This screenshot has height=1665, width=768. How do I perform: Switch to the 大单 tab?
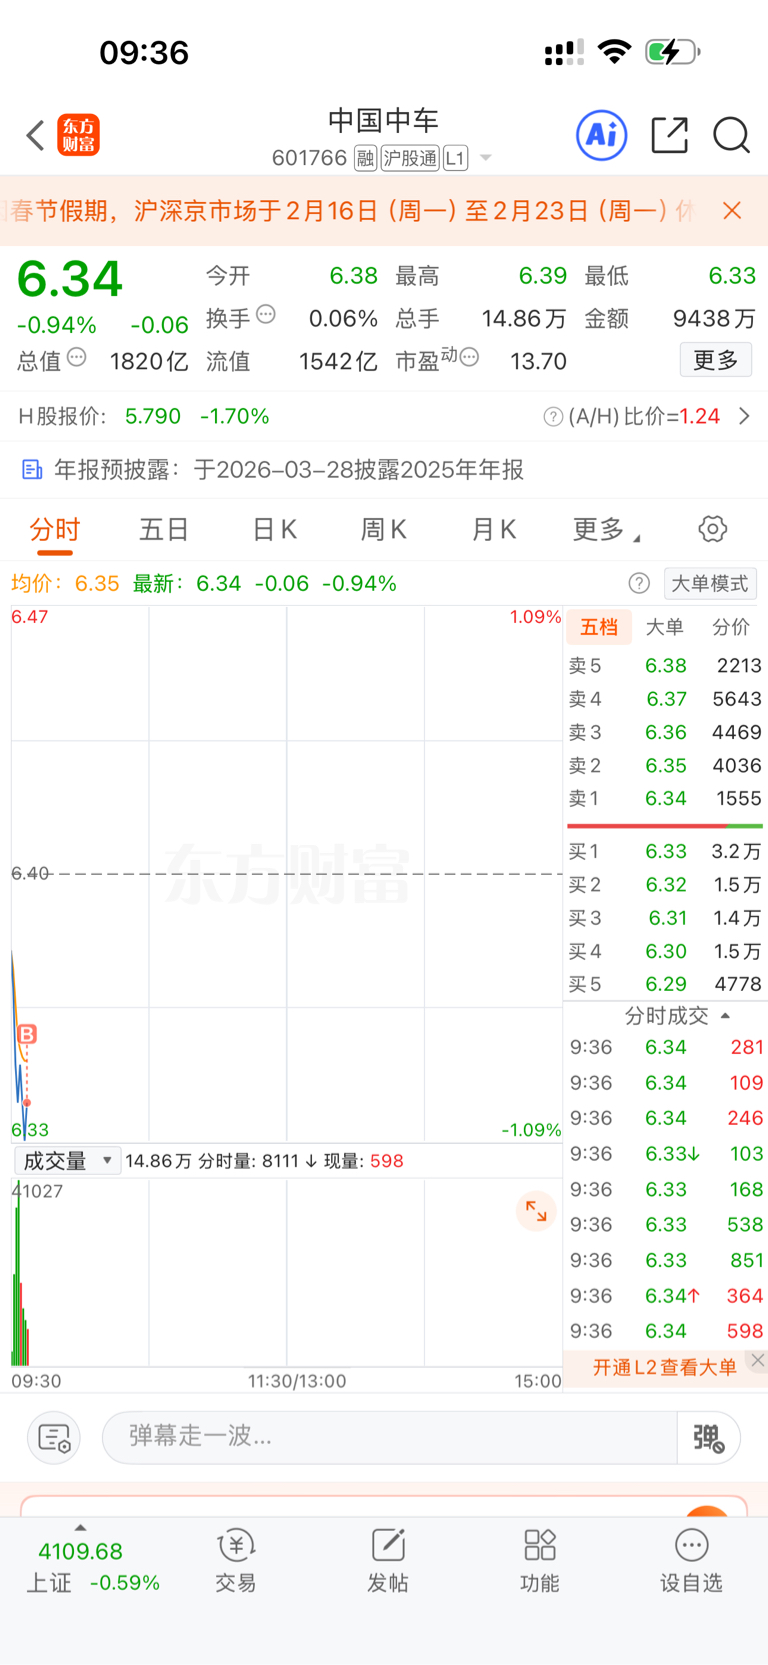click(x=664, y=627)
